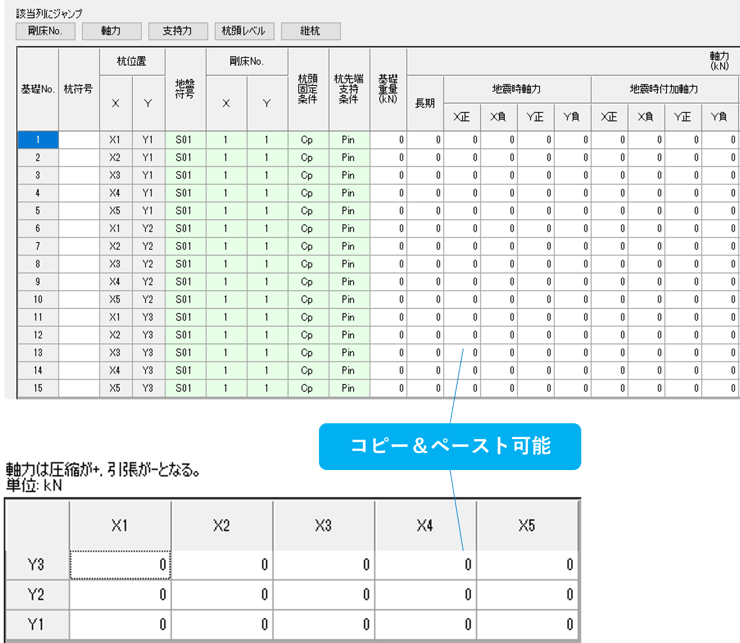Image resolution: width=740 pixels, height=643 pixels.
Task: Click the X5 column header in lower grid
Action: [x=527, y=525]
